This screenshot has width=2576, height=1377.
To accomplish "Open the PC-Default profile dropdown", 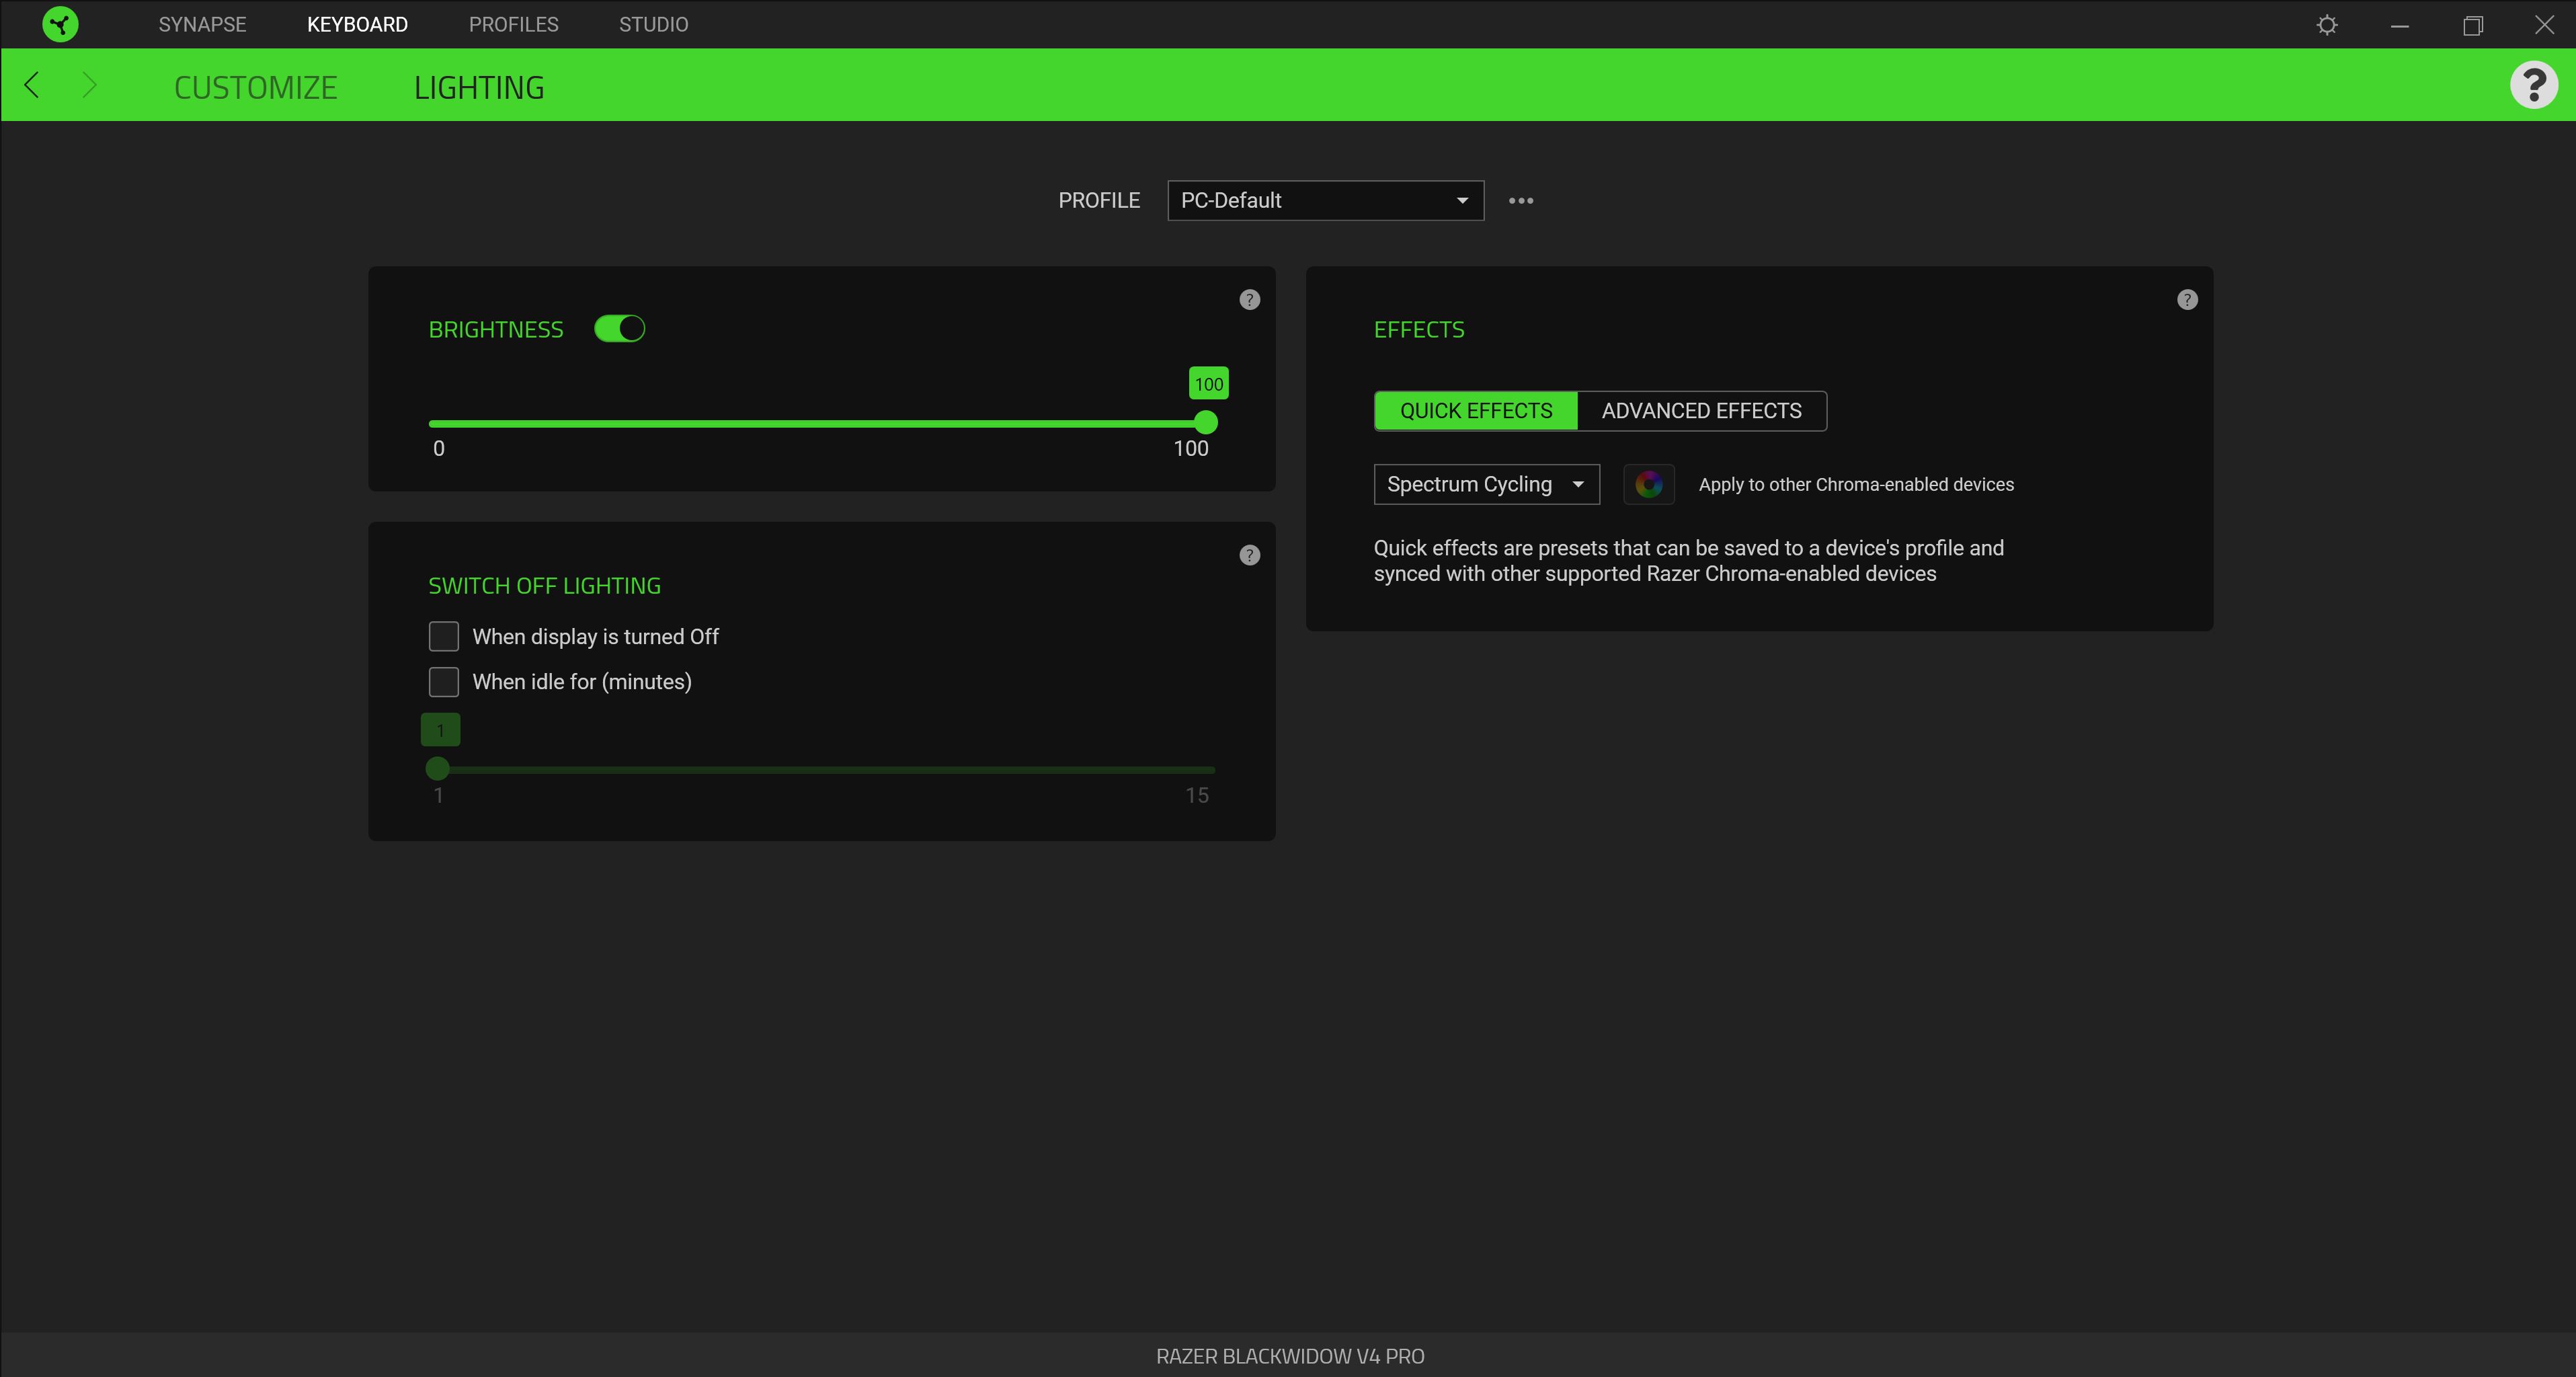I will pos(1324,201).
